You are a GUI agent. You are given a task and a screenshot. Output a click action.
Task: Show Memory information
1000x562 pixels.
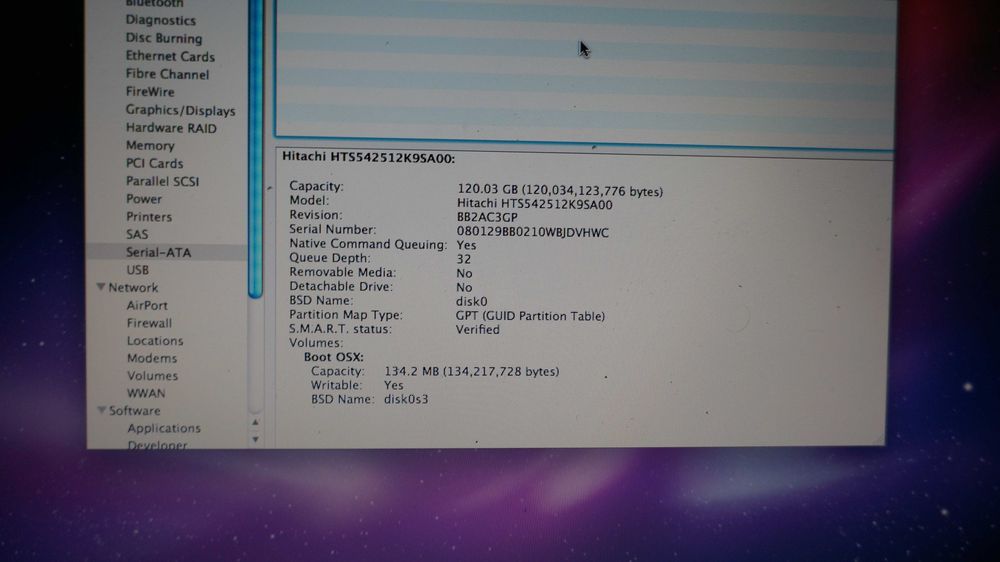coord(150,145)
